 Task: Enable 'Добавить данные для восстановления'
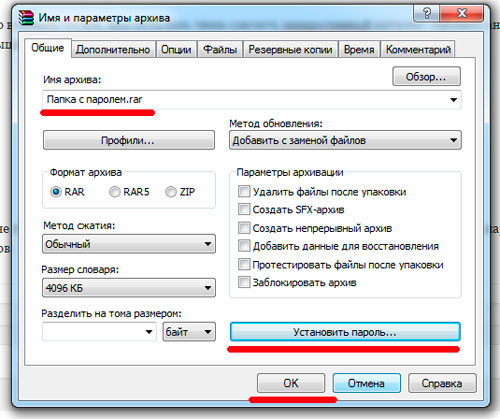tap(244, 246)
